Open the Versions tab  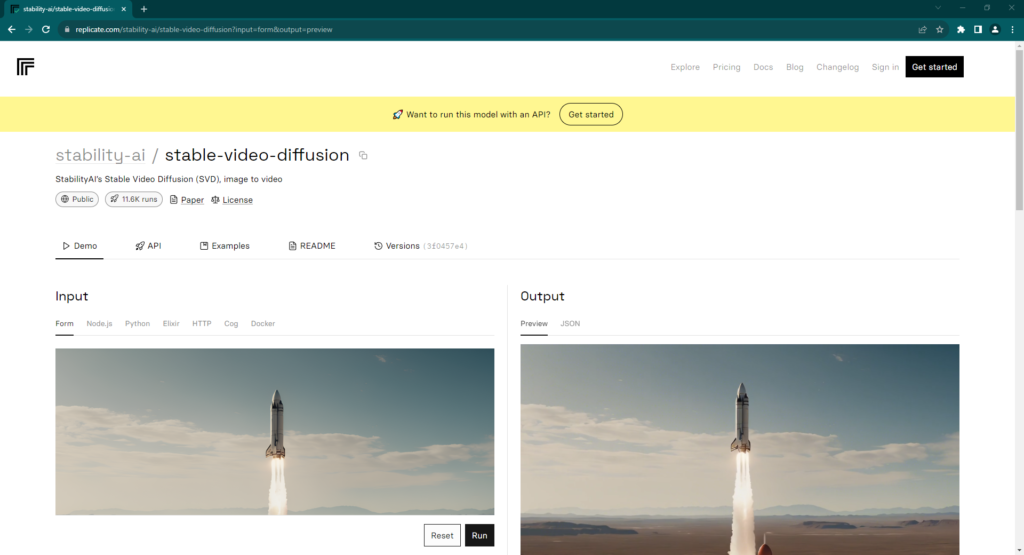coord(420,246)
